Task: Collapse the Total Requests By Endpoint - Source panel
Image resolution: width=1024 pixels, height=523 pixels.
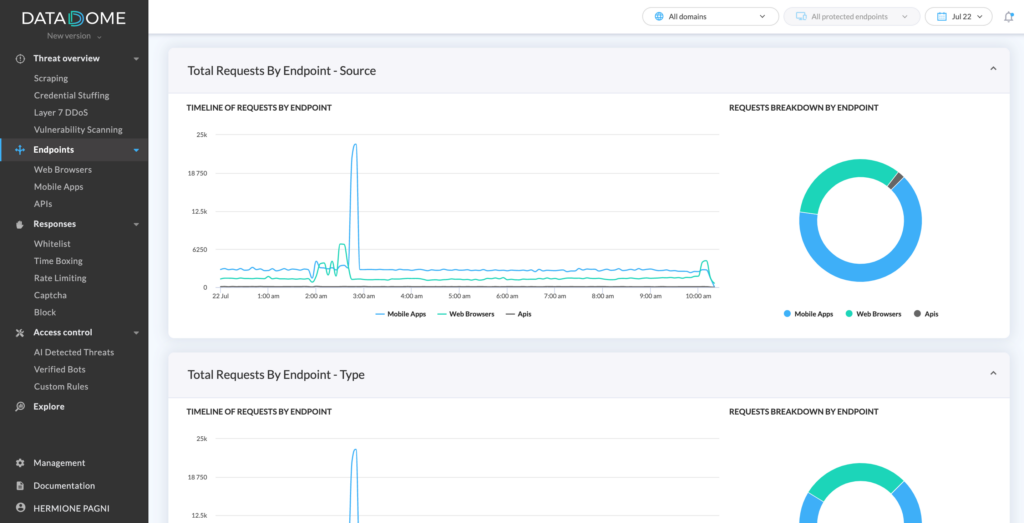Action: click(993, 69)
